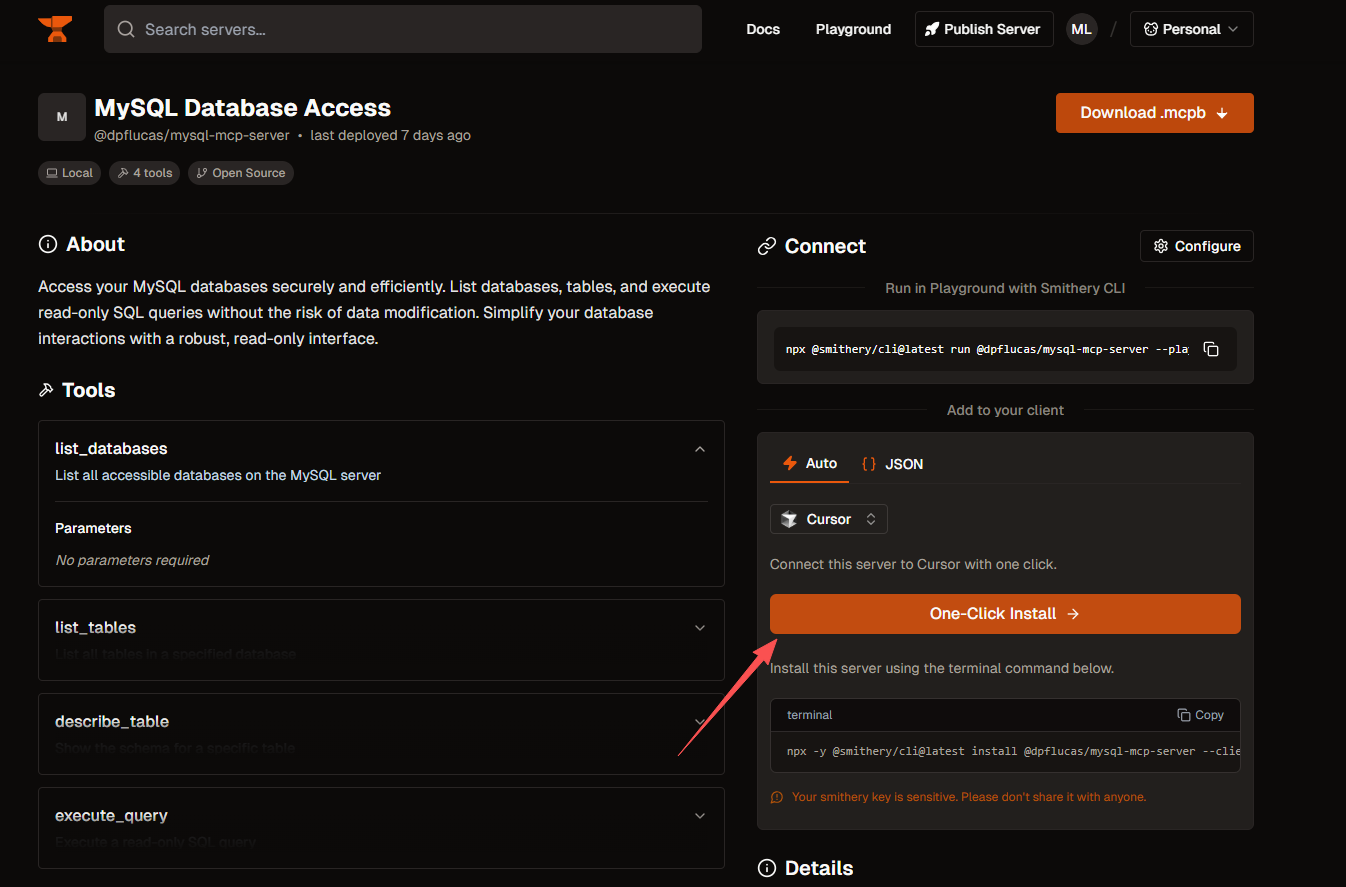Viewport: 1346px width, 887px height.
Task: Click the Tools hammer icon
Action: coord(46,390)
